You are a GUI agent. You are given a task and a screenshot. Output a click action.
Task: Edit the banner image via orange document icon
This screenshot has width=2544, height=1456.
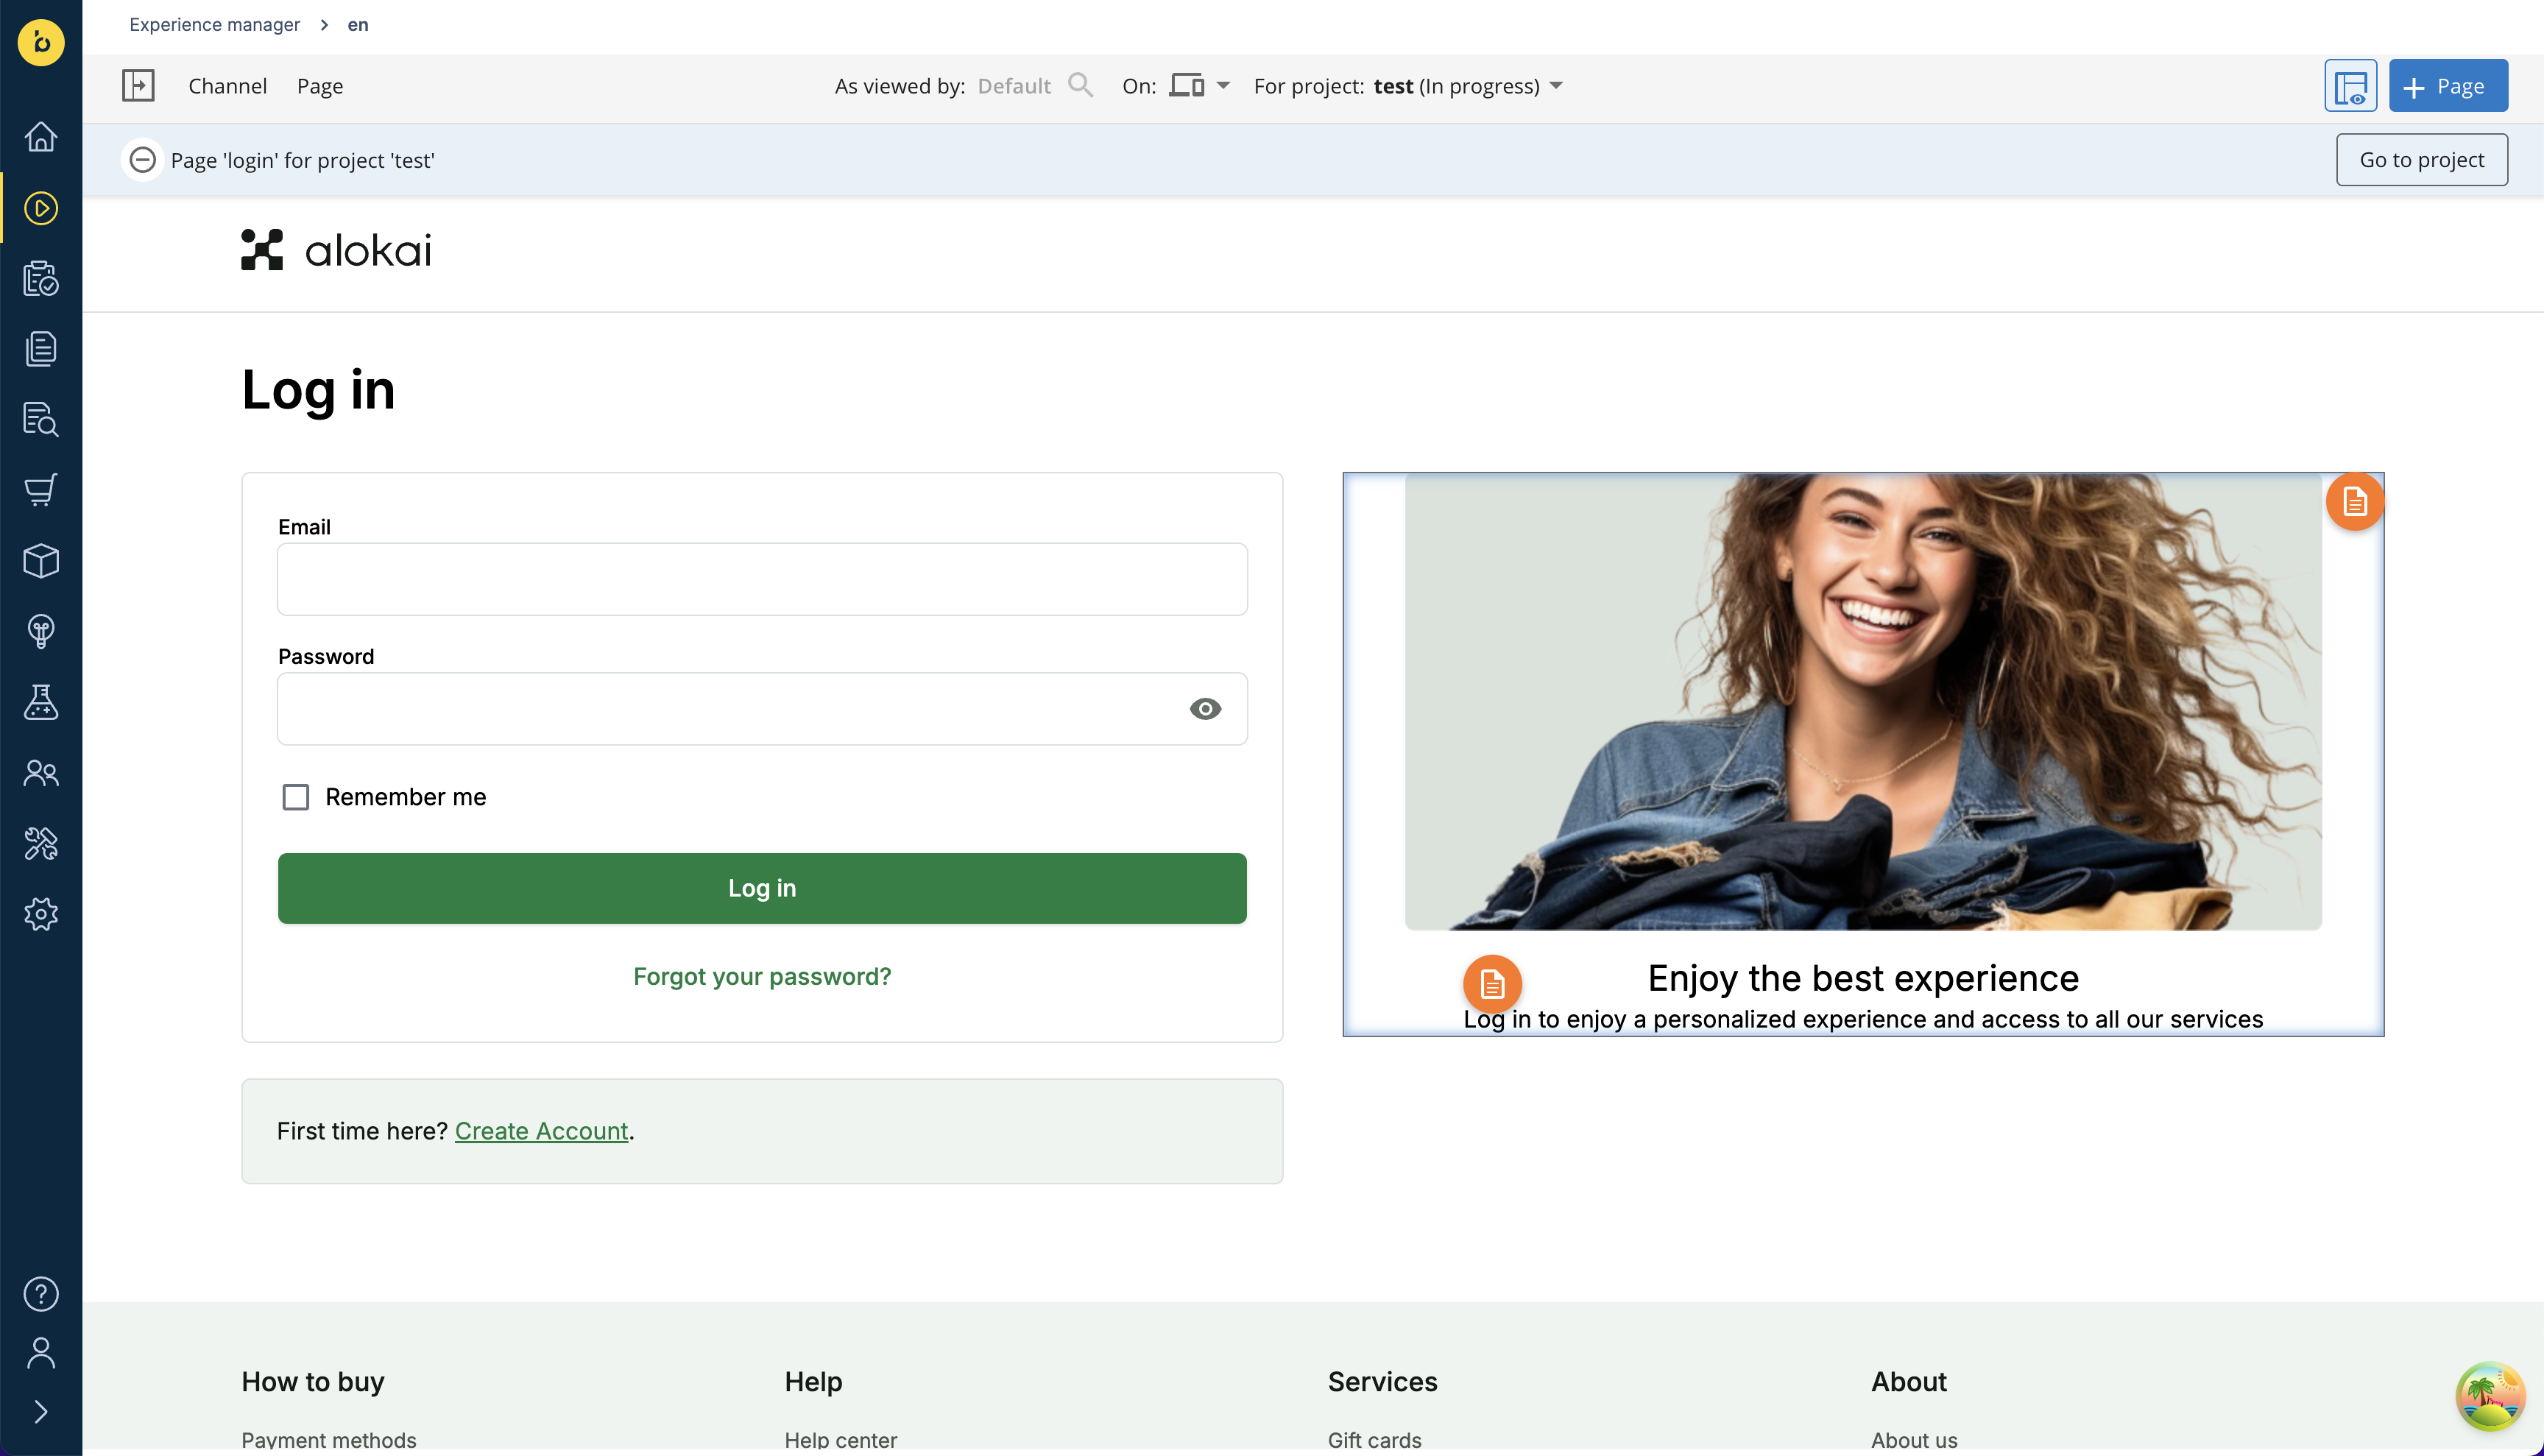(2355, 501)
